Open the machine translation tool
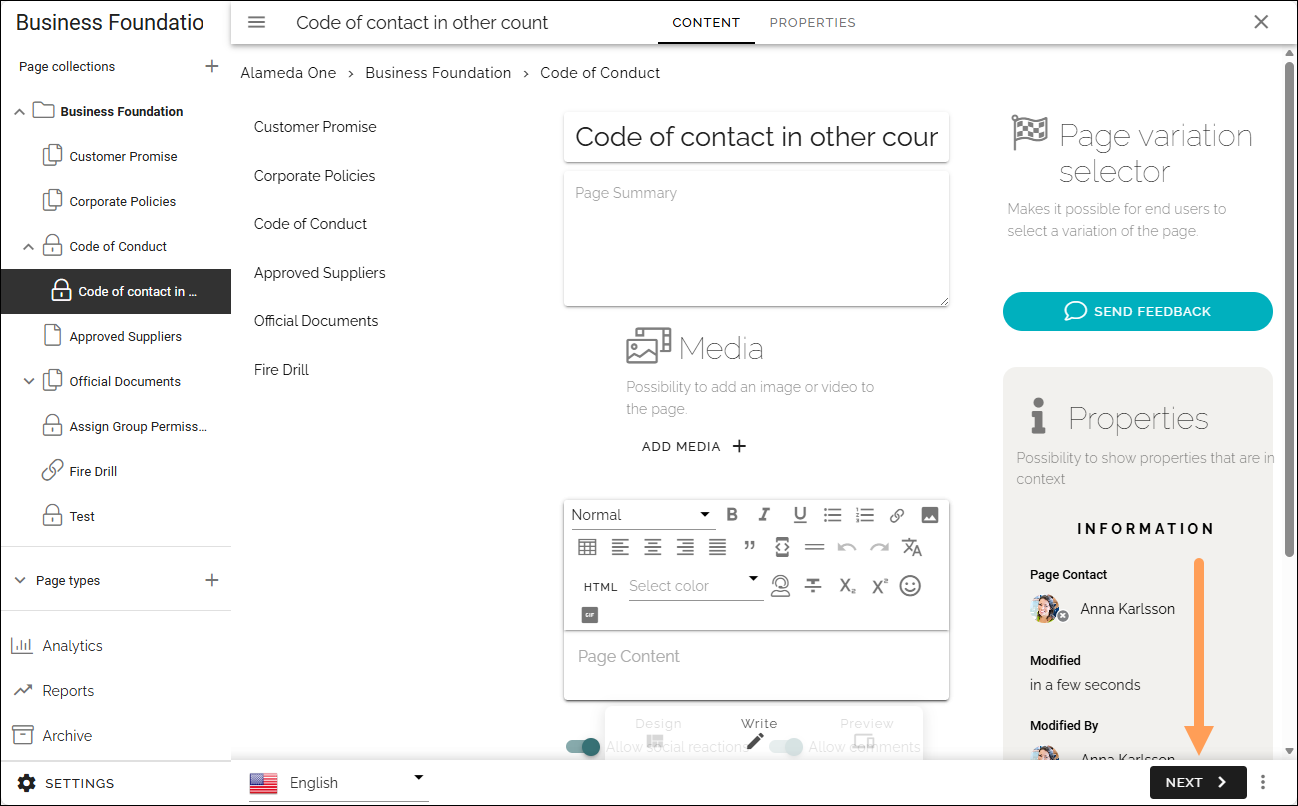 coord(912,547)
